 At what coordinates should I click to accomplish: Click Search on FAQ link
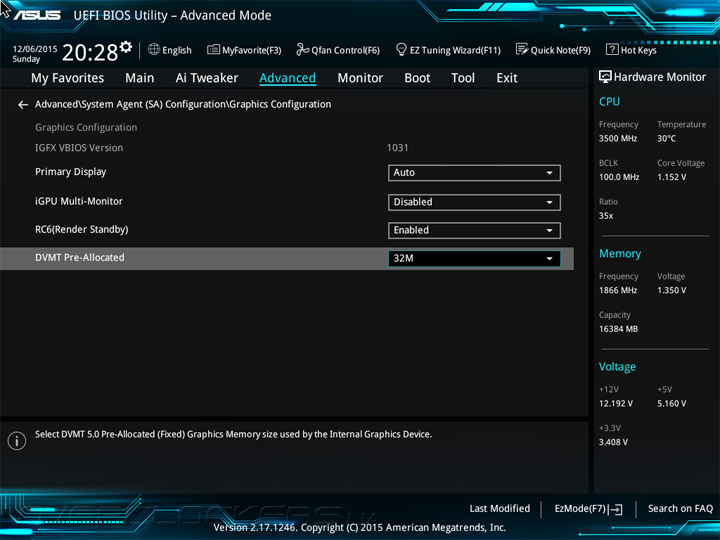[681, 509]
